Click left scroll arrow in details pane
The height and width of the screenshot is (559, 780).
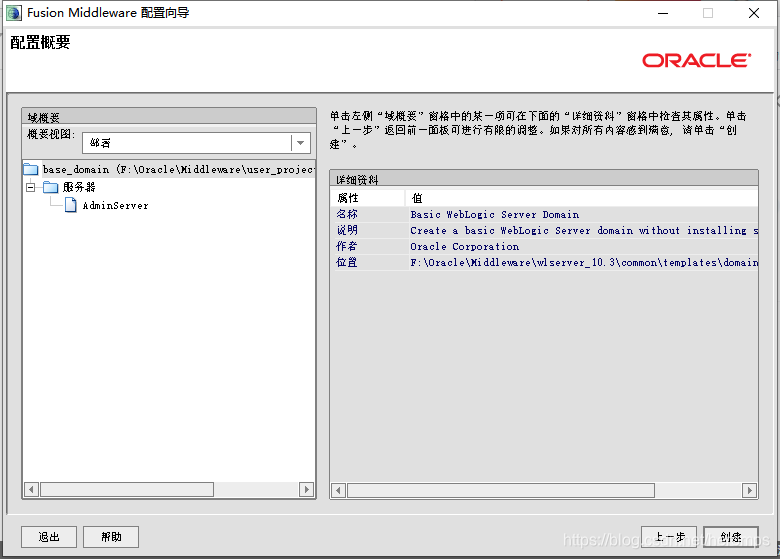pyautogui.click(x=338, y=491)
